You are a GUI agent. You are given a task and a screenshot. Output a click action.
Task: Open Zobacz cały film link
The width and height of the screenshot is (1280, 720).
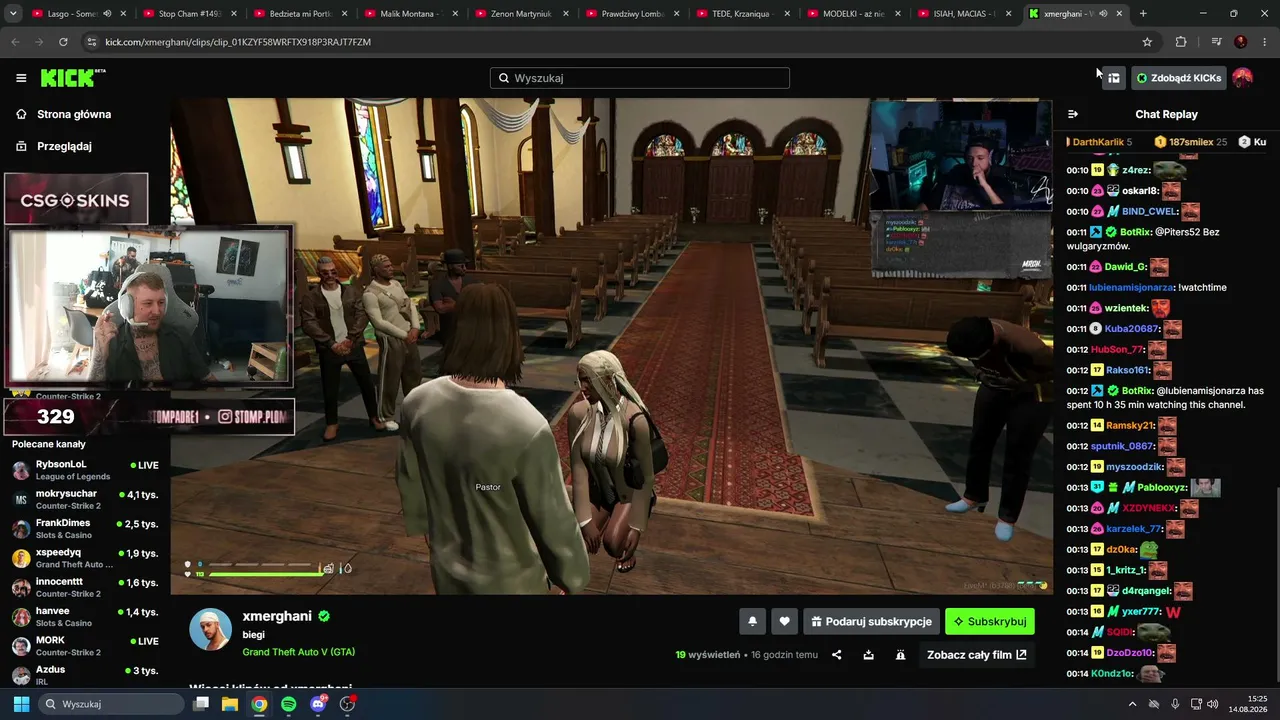pyautogui.click(x=977, y=655)
